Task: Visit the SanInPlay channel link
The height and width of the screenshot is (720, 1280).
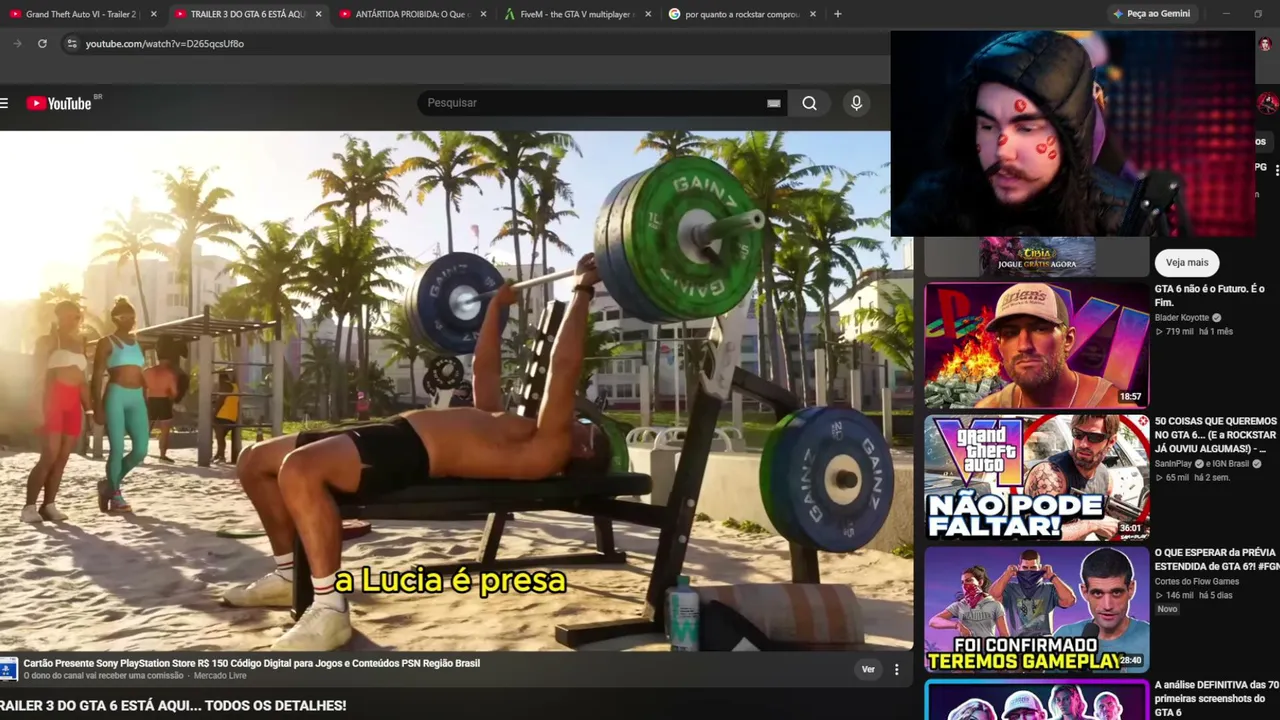Action: [x=1174, y=464]
